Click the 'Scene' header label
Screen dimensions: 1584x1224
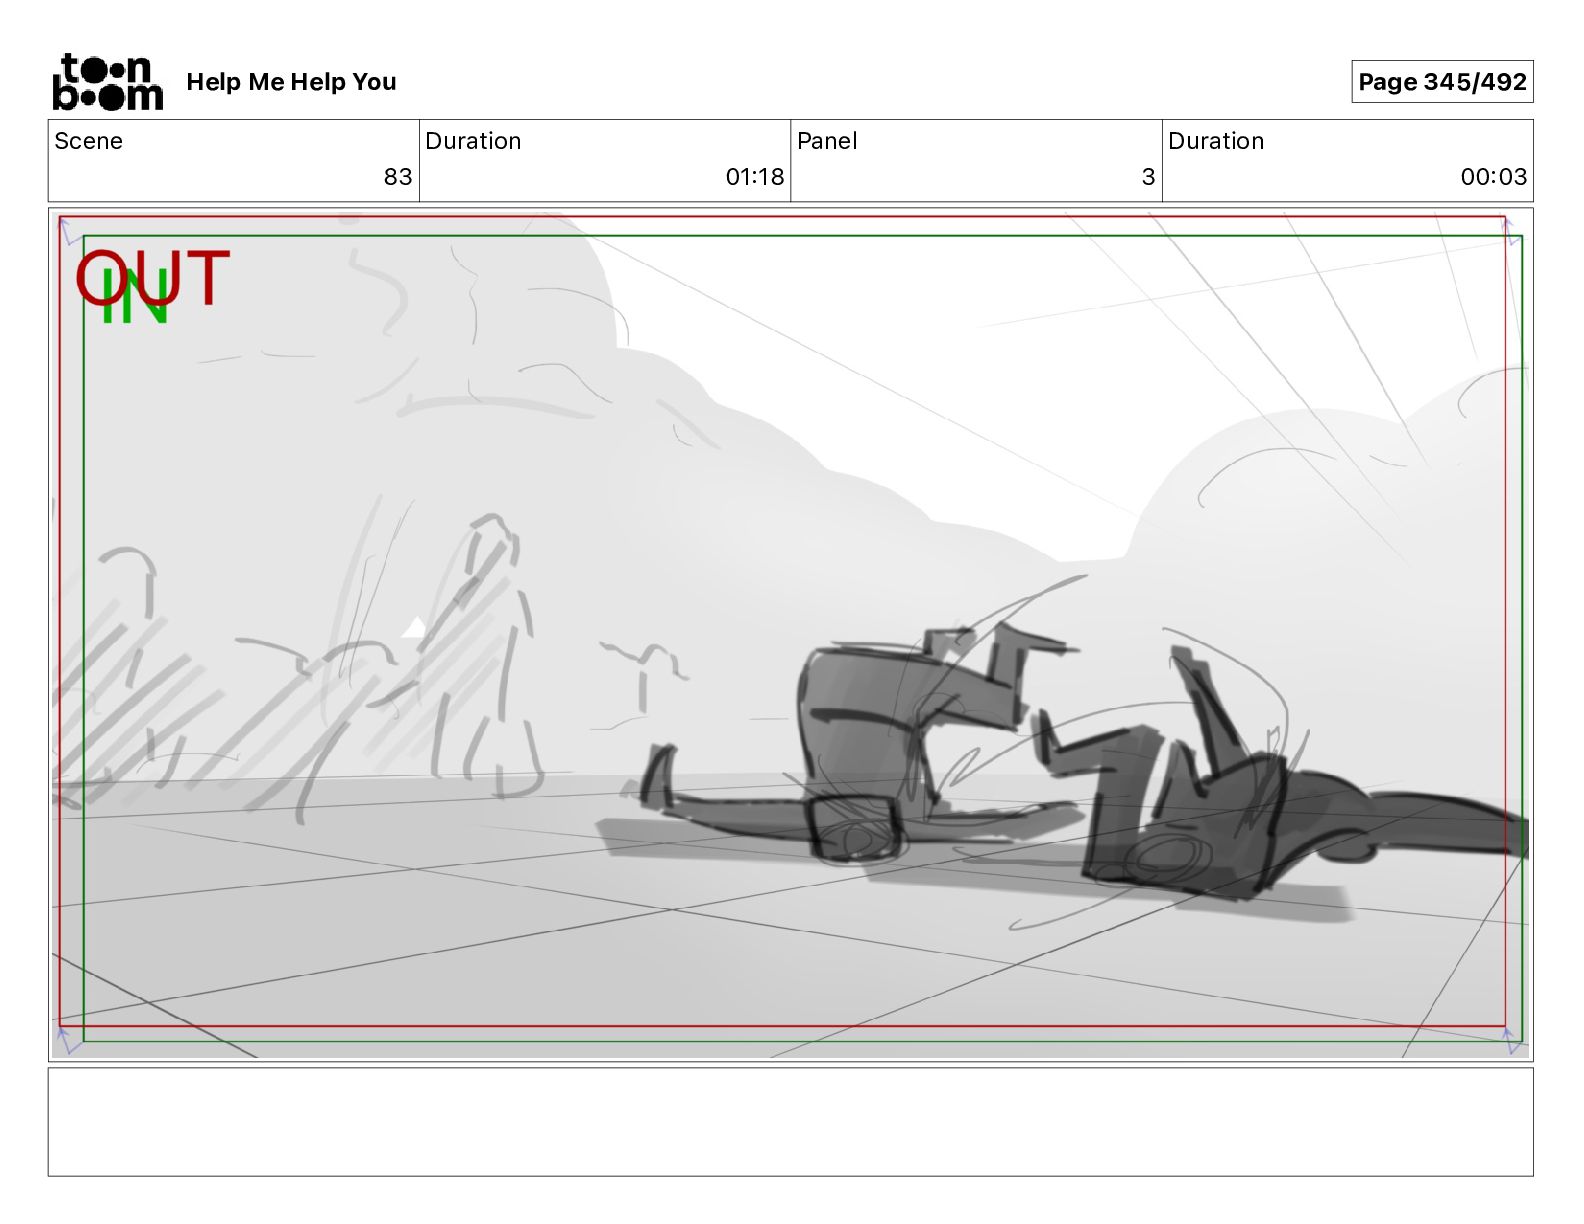coord(88,141)
